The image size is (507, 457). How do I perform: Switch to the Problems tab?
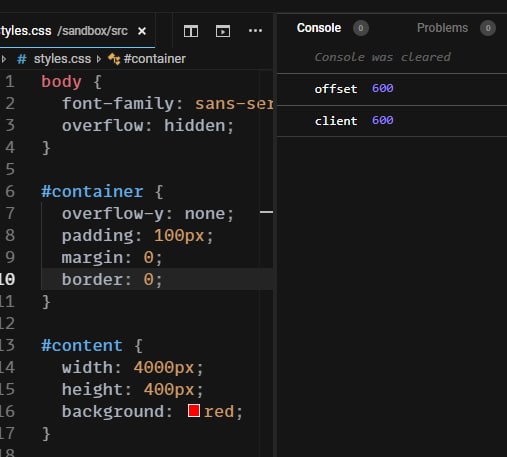442,28
